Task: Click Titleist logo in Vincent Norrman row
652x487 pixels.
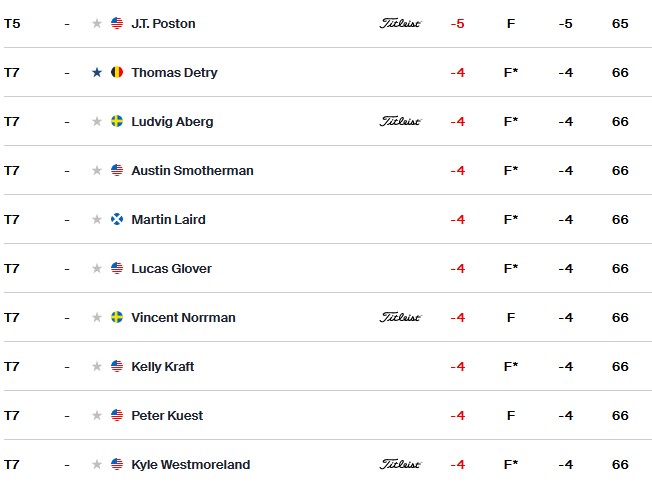Action: pos(400,317)
